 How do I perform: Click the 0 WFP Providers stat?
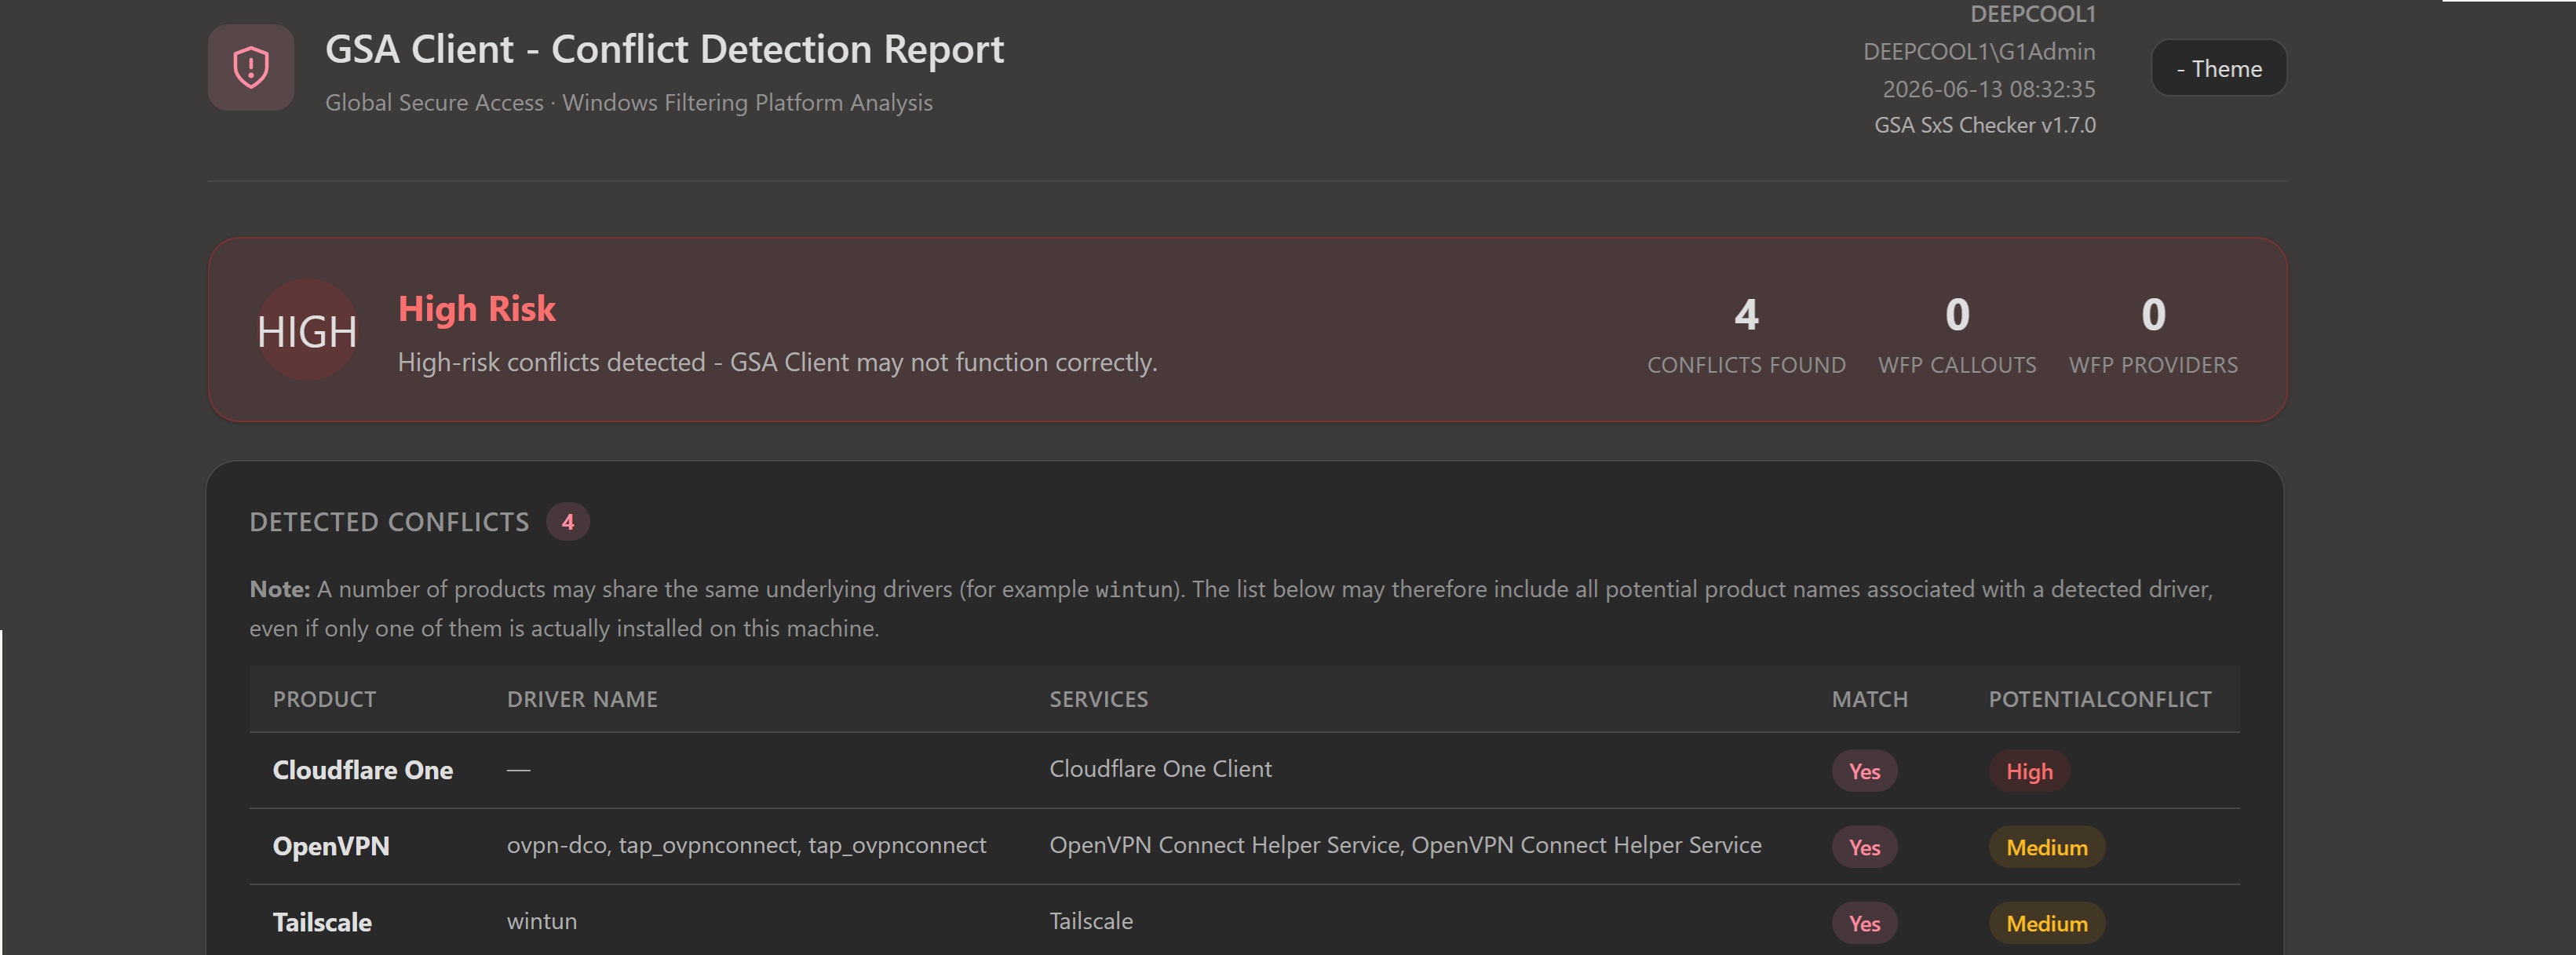click(2153, 334)
